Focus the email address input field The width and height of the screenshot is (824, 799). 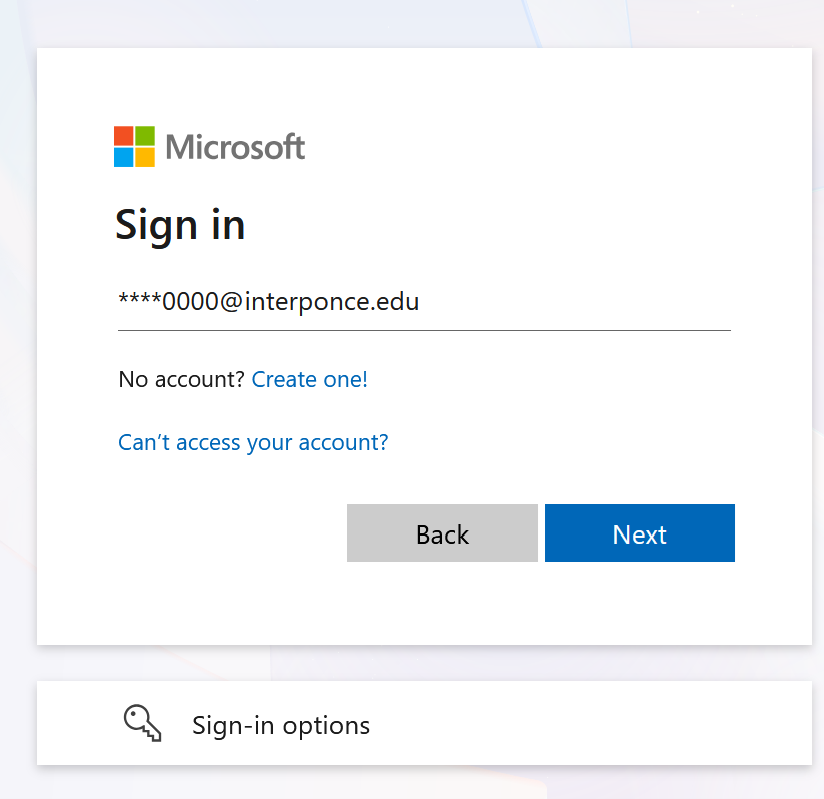pos(424,301)
